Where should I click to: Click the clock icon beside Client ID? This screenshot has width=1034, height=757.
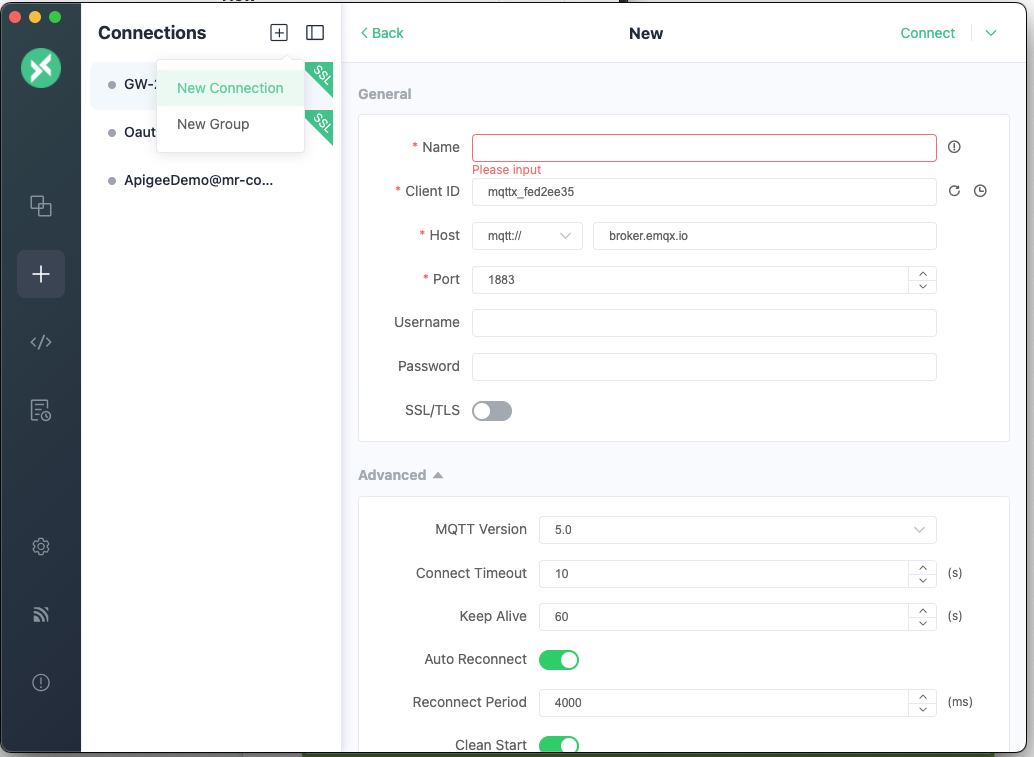pyautogui.click(x=980, y=191)
